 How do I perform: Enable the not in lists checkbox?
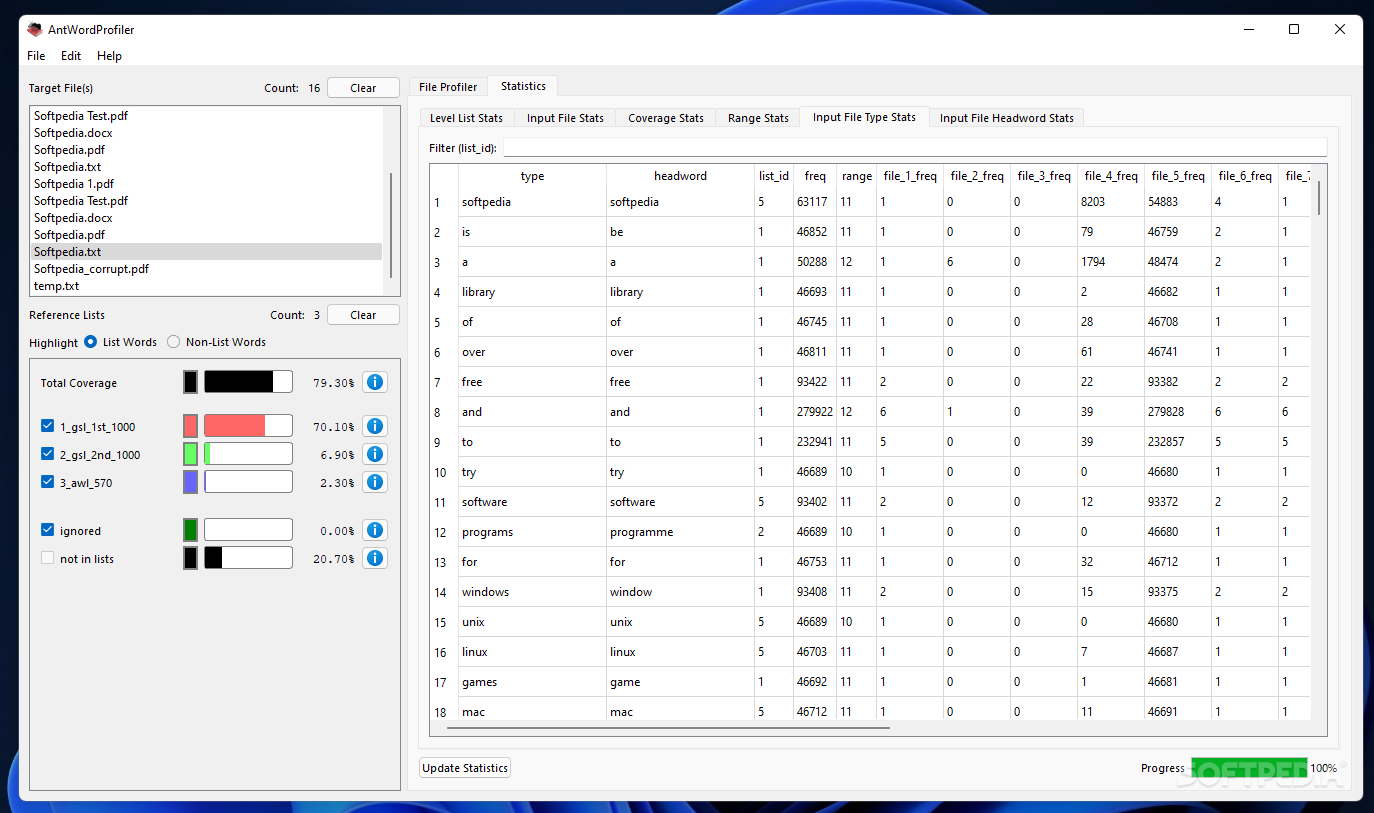tap(47, 558)
